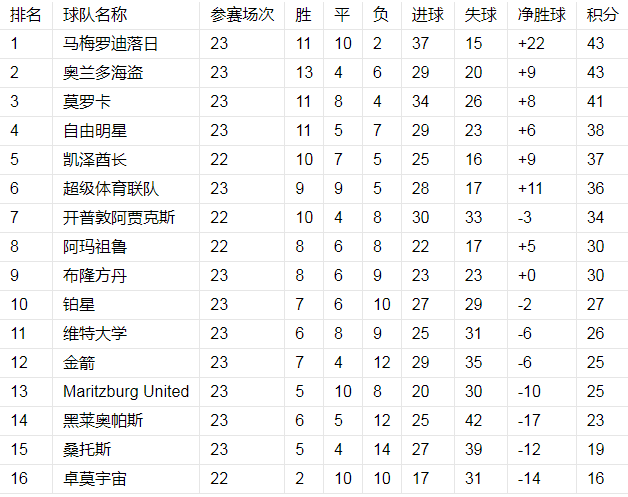628x497 pixels.
Task: Select team name 奥兰多海盗
Action: coord(103,73)
